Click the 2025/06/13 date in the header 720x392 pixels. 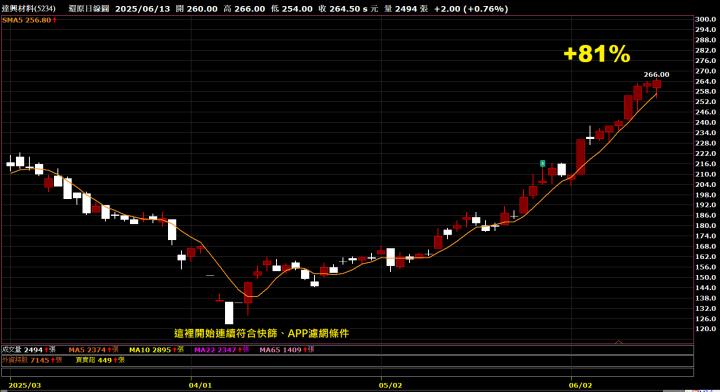tap(142, 9)
